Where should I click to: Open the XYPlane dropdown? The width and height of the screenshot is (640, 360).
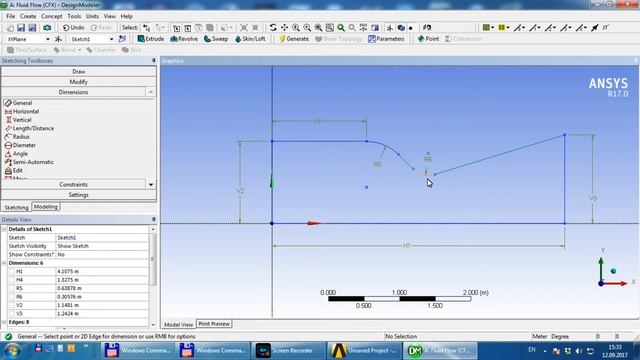click(x=47, y=39)
